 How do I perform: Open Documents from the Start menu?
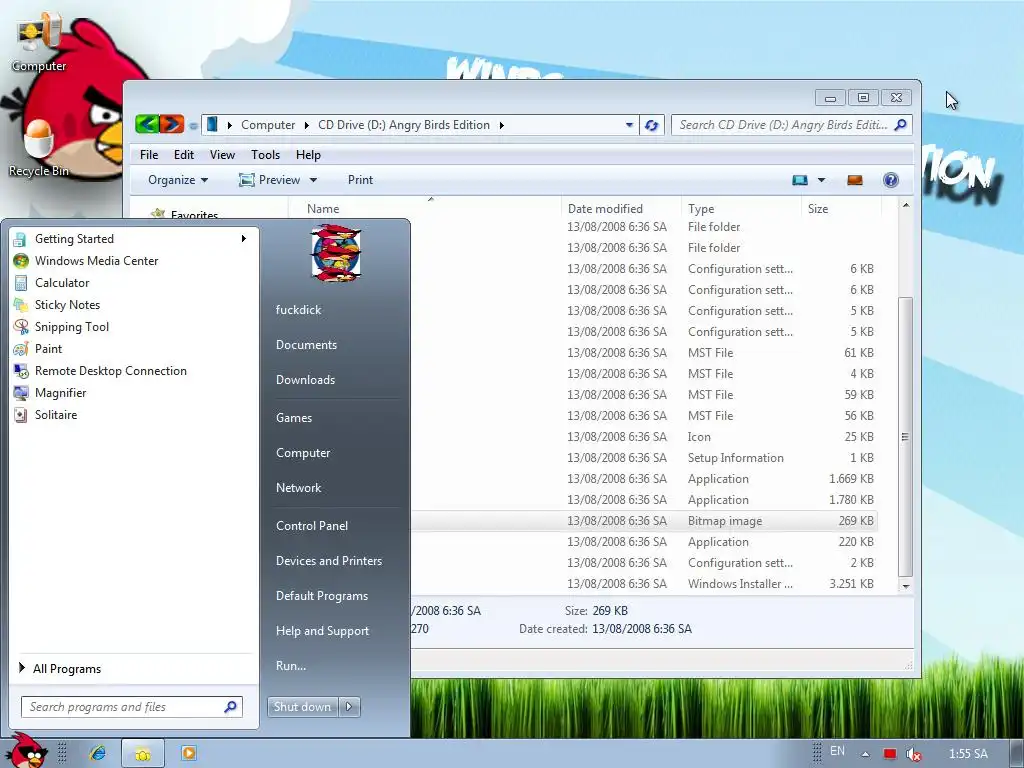(x=306, y=345)
